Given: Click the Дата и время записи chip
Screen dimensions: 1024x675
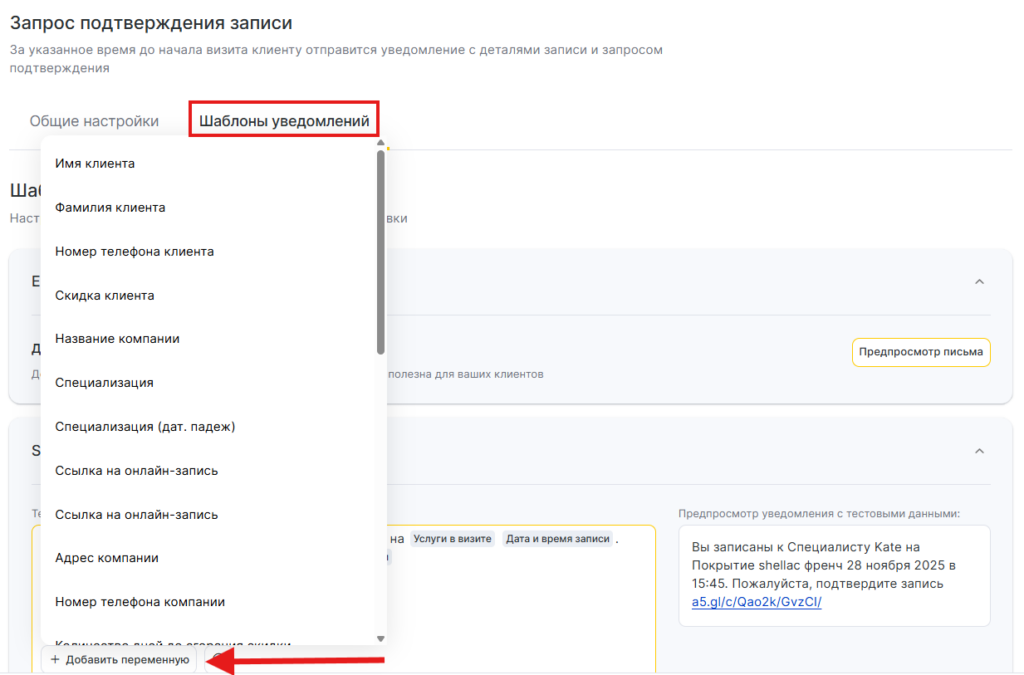Looking at the screenshot, I should point(557,539).
